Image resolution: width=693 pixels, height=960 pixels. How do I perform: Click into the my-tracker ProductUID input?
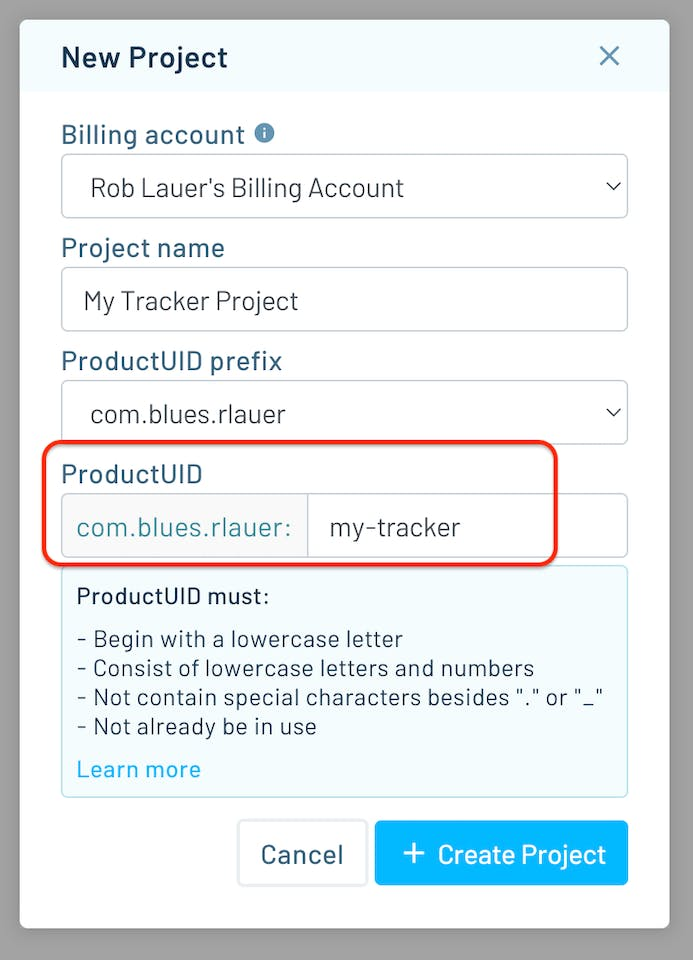pos(465,526)
